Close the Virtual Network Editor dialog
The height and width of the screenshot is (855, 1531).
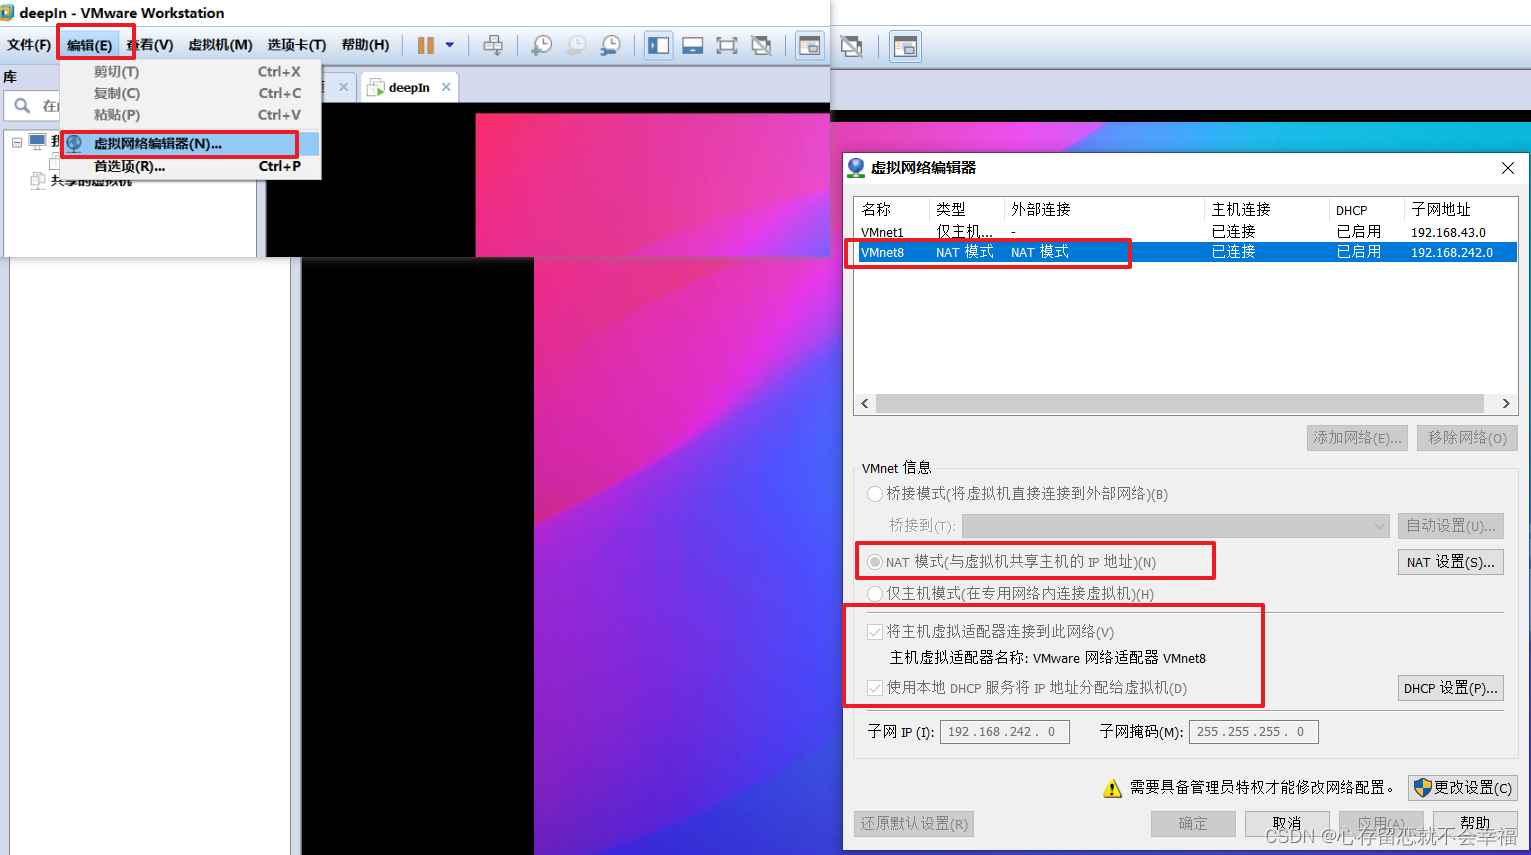coord(1508,168)
